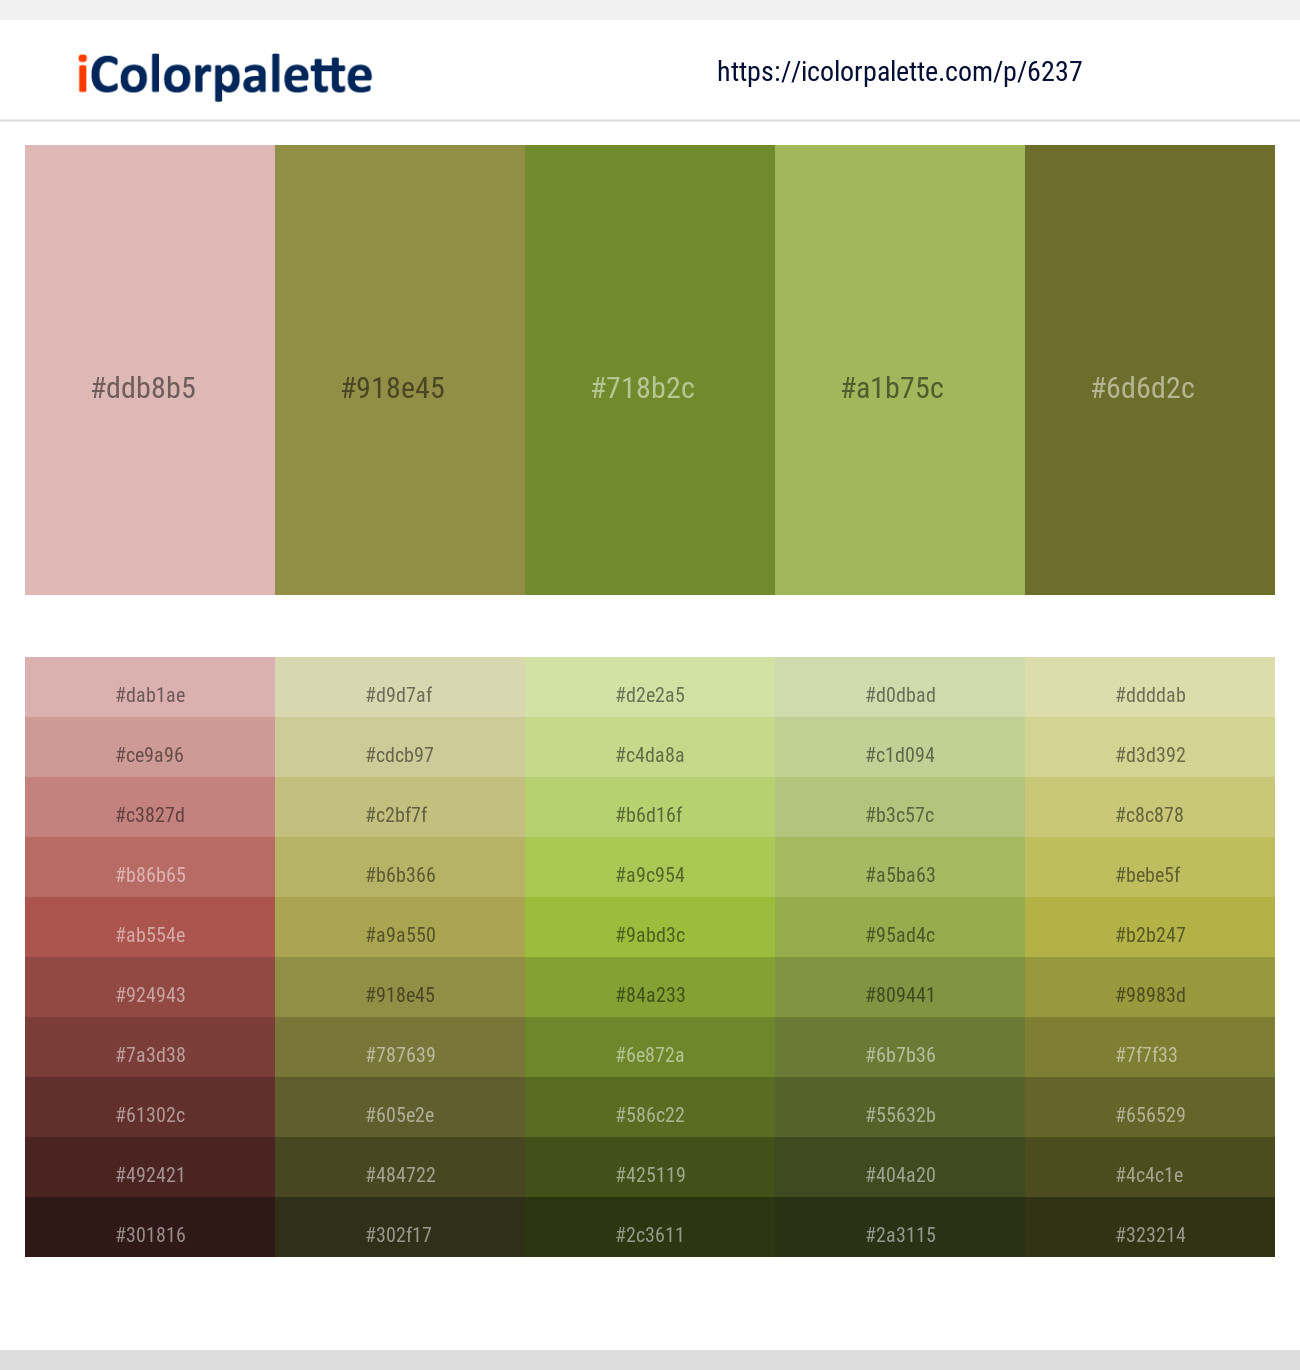Select the #9abd3c bright green cell
1300x1370 pixels.
coord(648,934)
